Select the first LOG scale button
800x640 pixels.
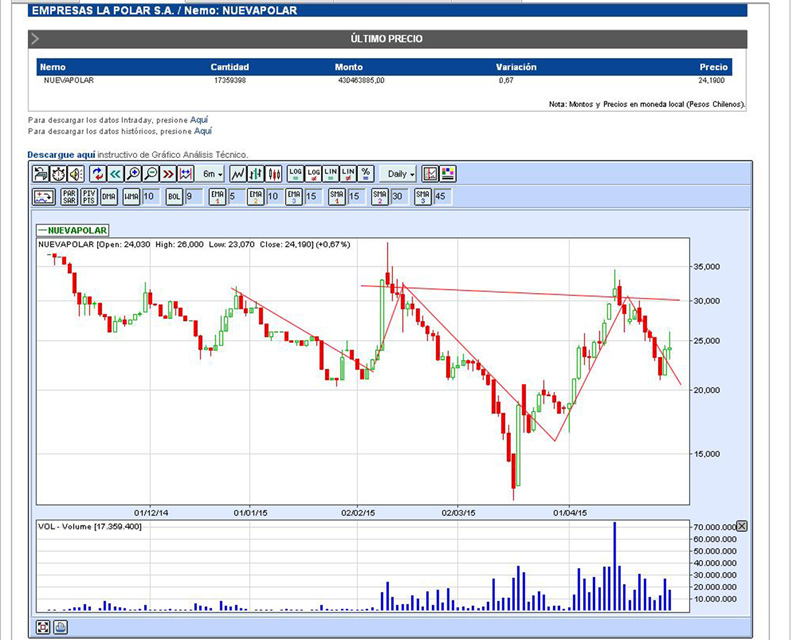[295, 174]
